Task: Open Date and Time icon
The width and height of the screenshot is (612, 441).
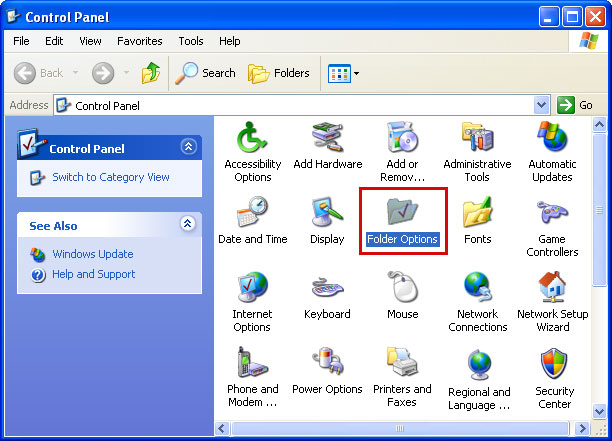Action: coord(253,220)
